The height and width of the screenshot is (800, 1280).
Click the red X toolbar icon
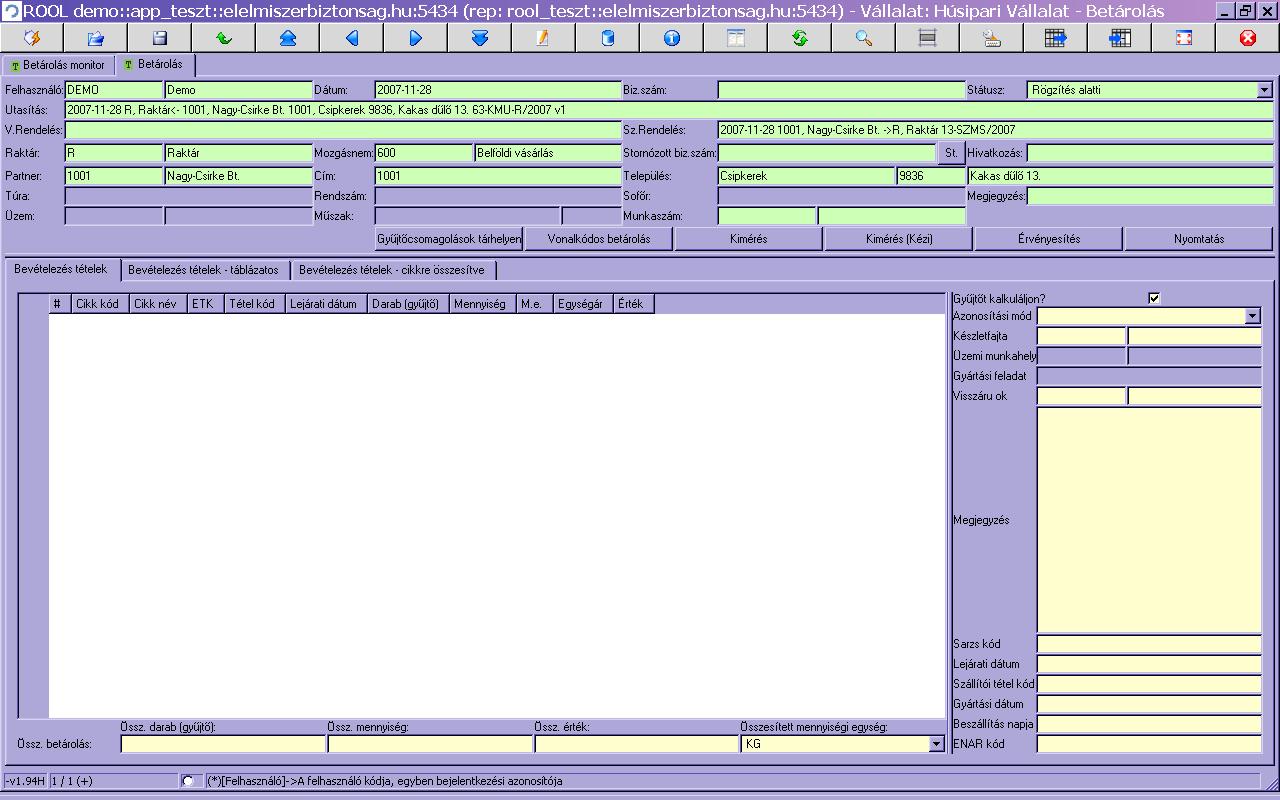(1247, 38)
